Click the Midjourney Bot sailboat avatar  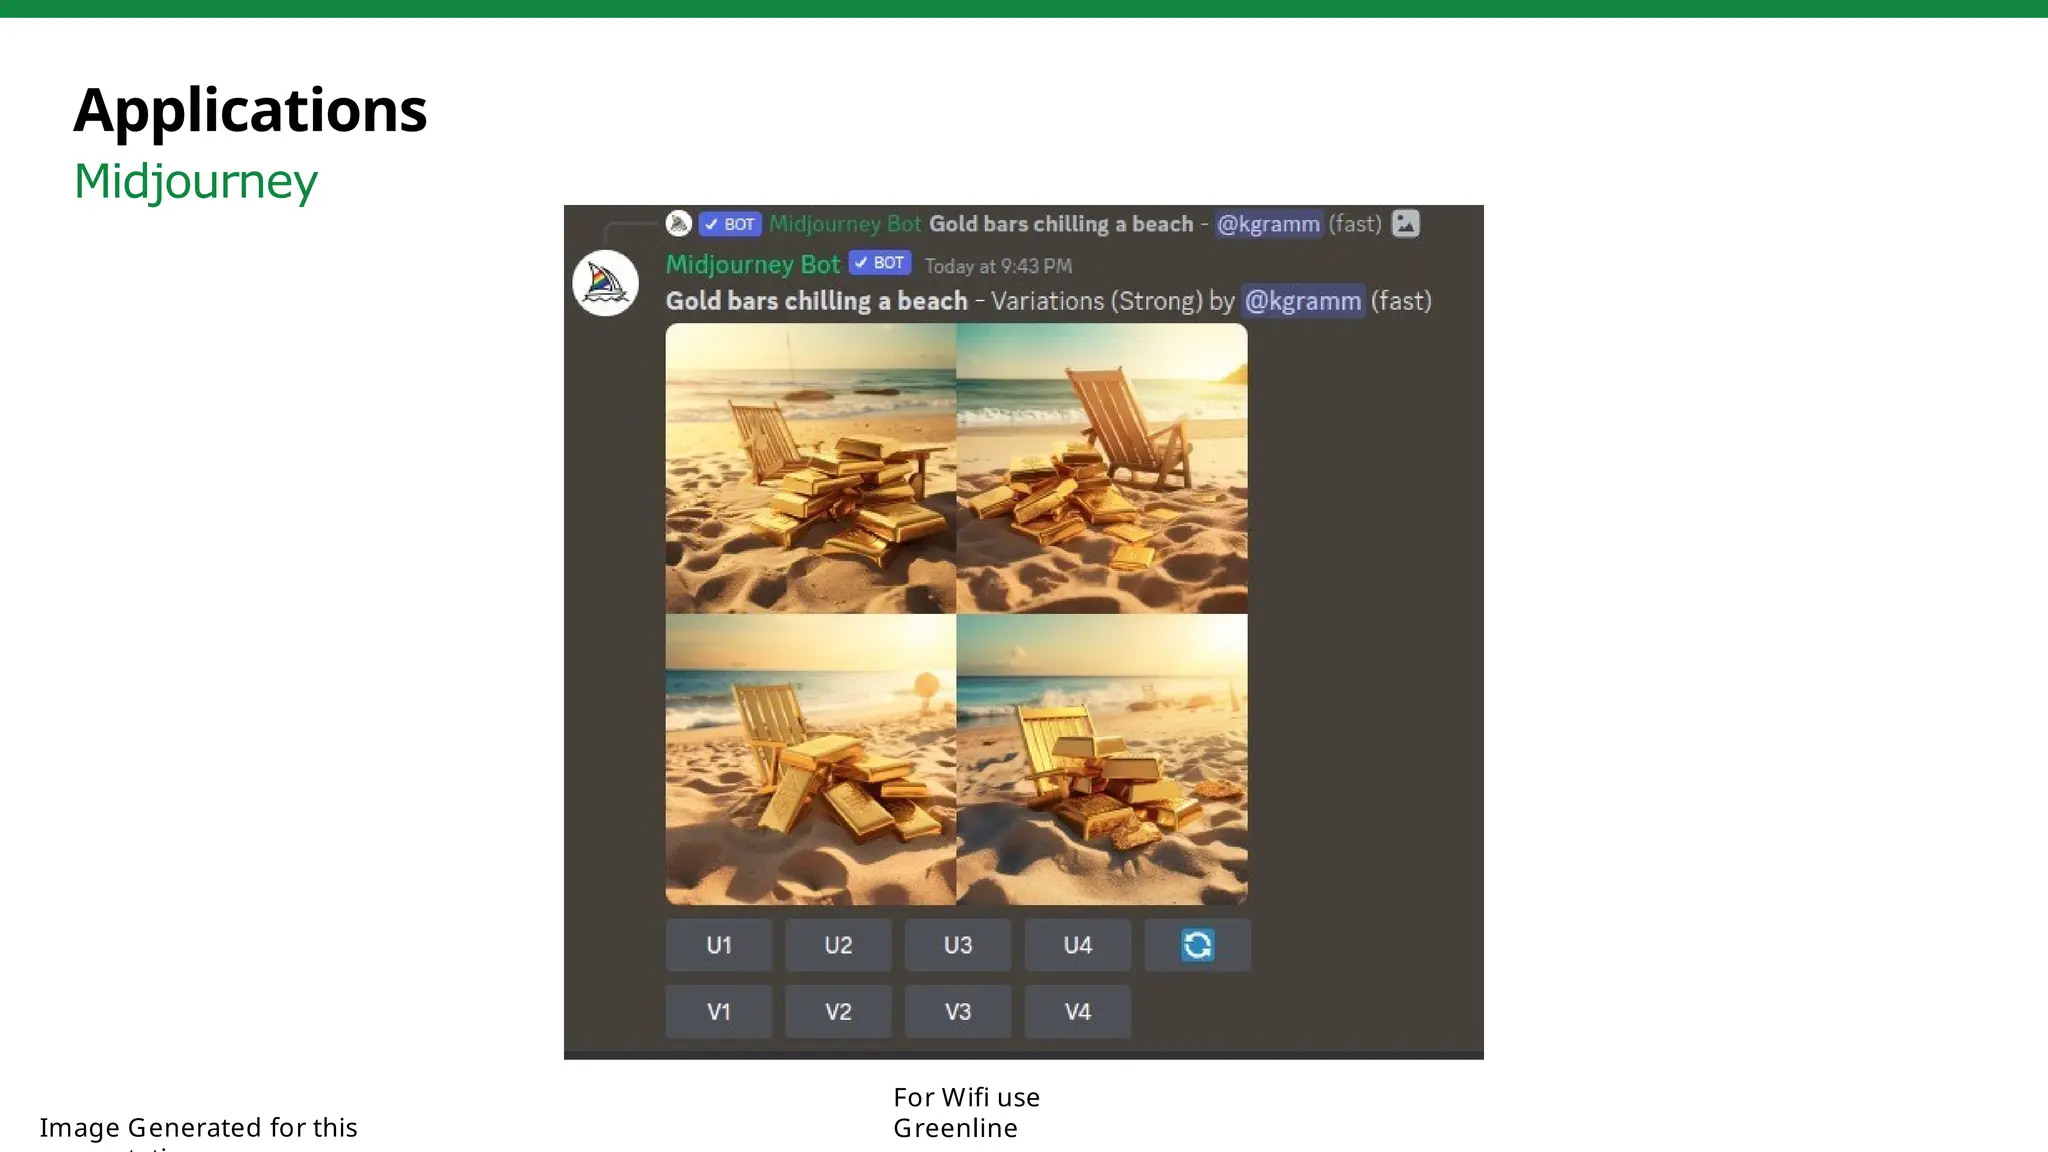pos(605,283)
